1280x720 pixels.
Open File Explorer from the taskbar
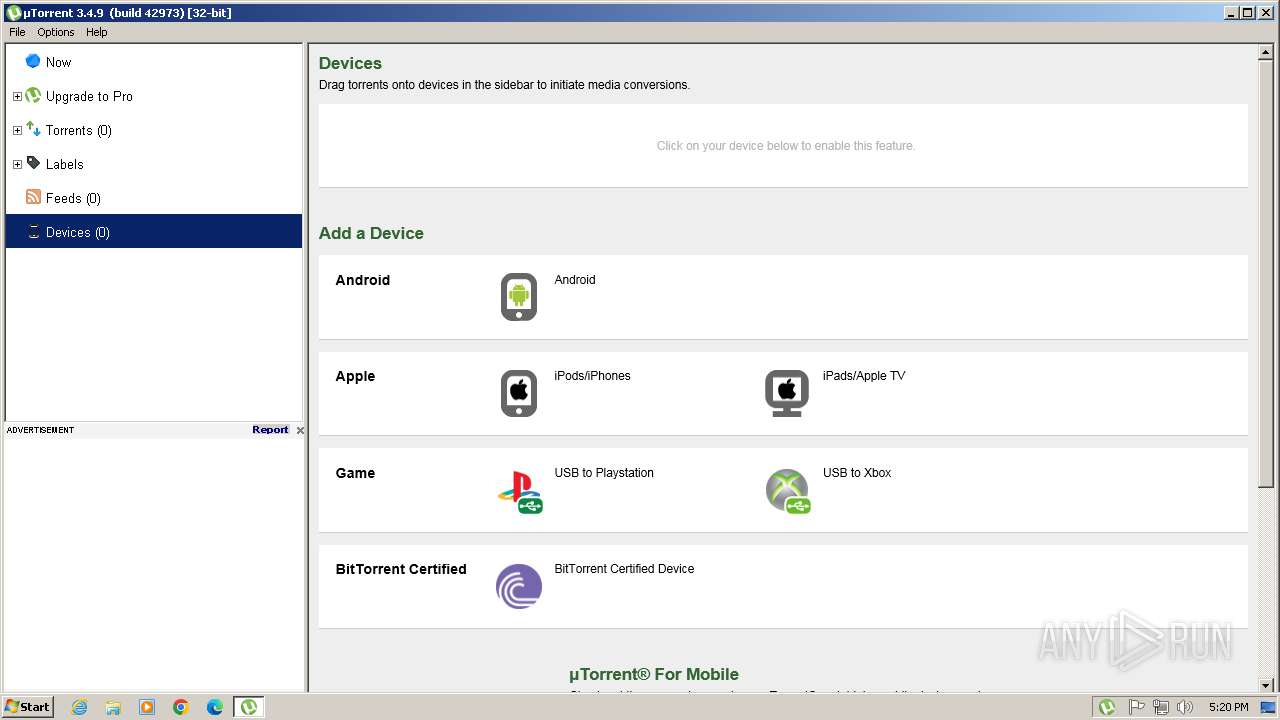113,707
